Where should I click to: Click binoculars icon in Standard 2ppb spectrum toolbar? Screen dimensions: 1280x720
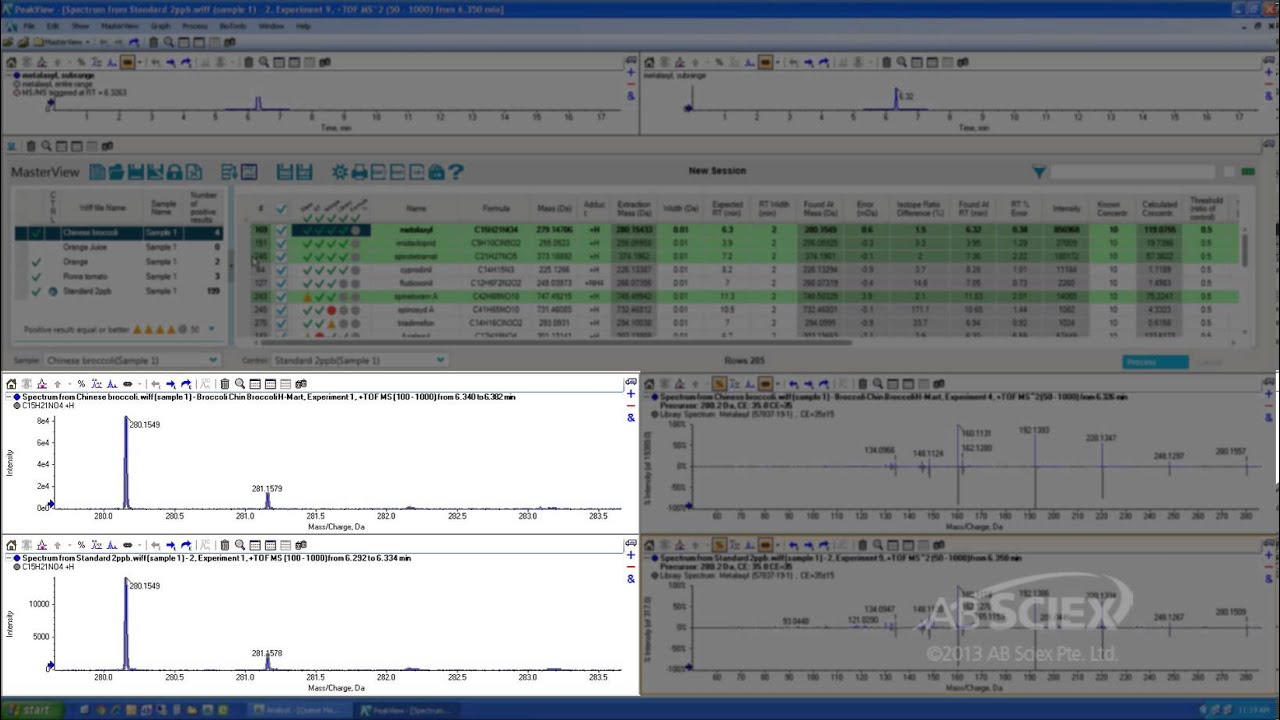[301, 546]
